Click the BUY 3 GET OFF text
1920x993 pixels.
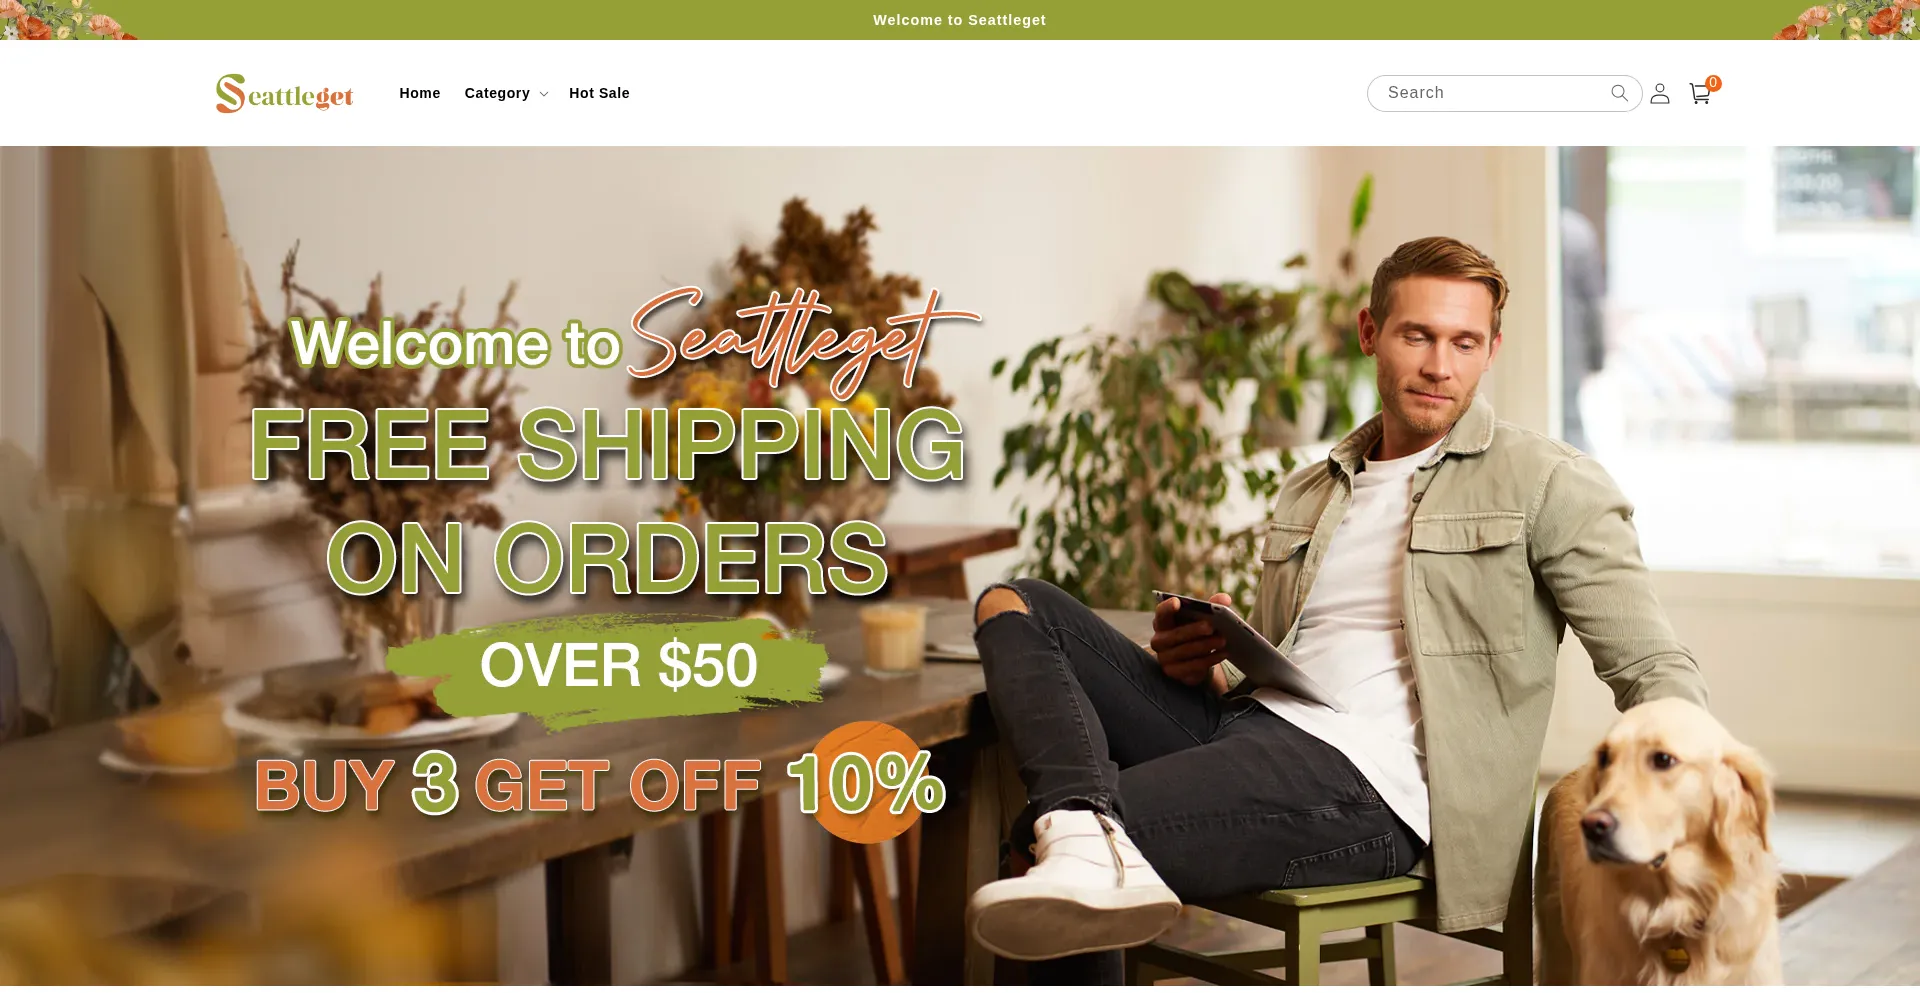click(x=508, y=785)
